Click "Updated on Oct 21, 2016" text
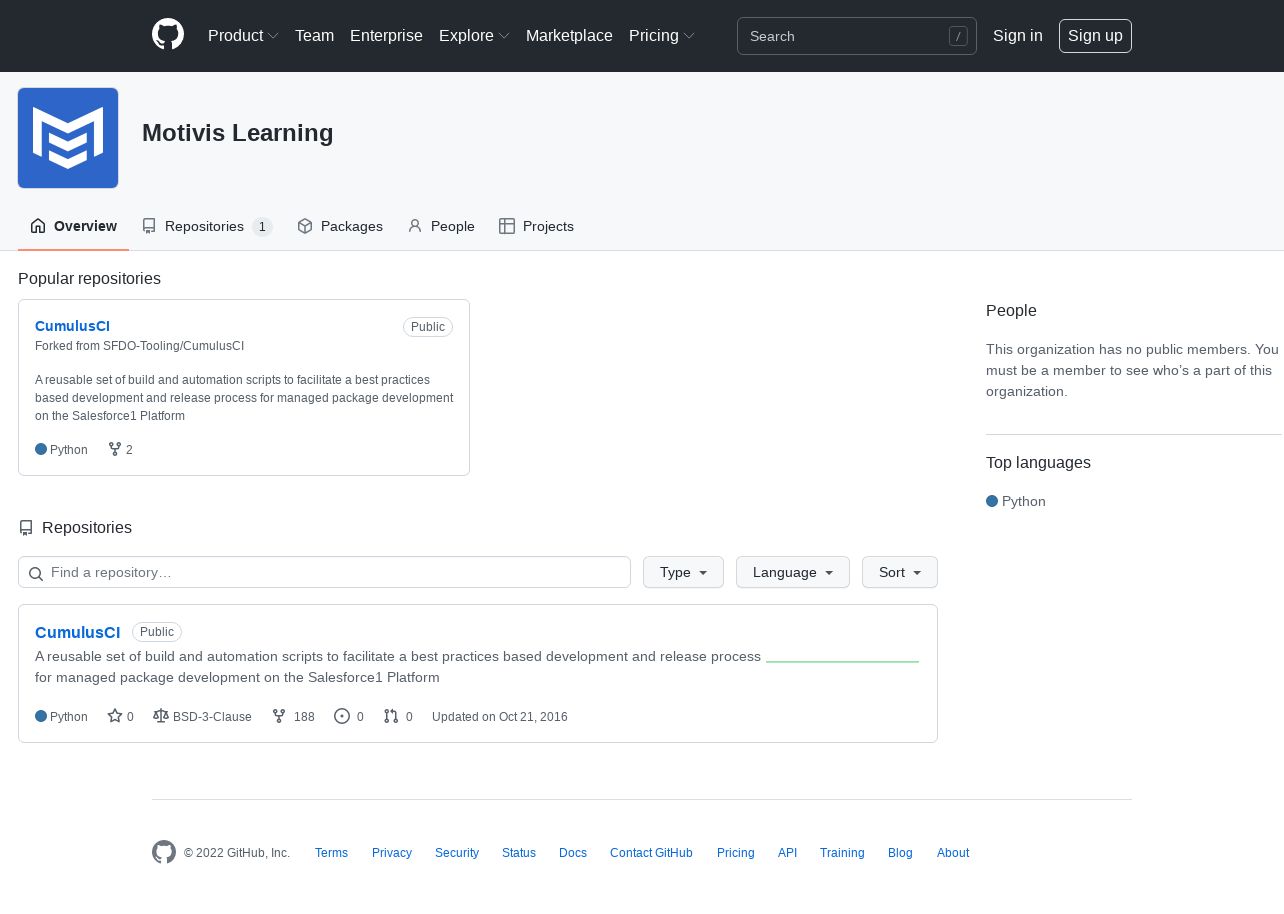This screenshot has width=1284, height=914. point(500,717)
